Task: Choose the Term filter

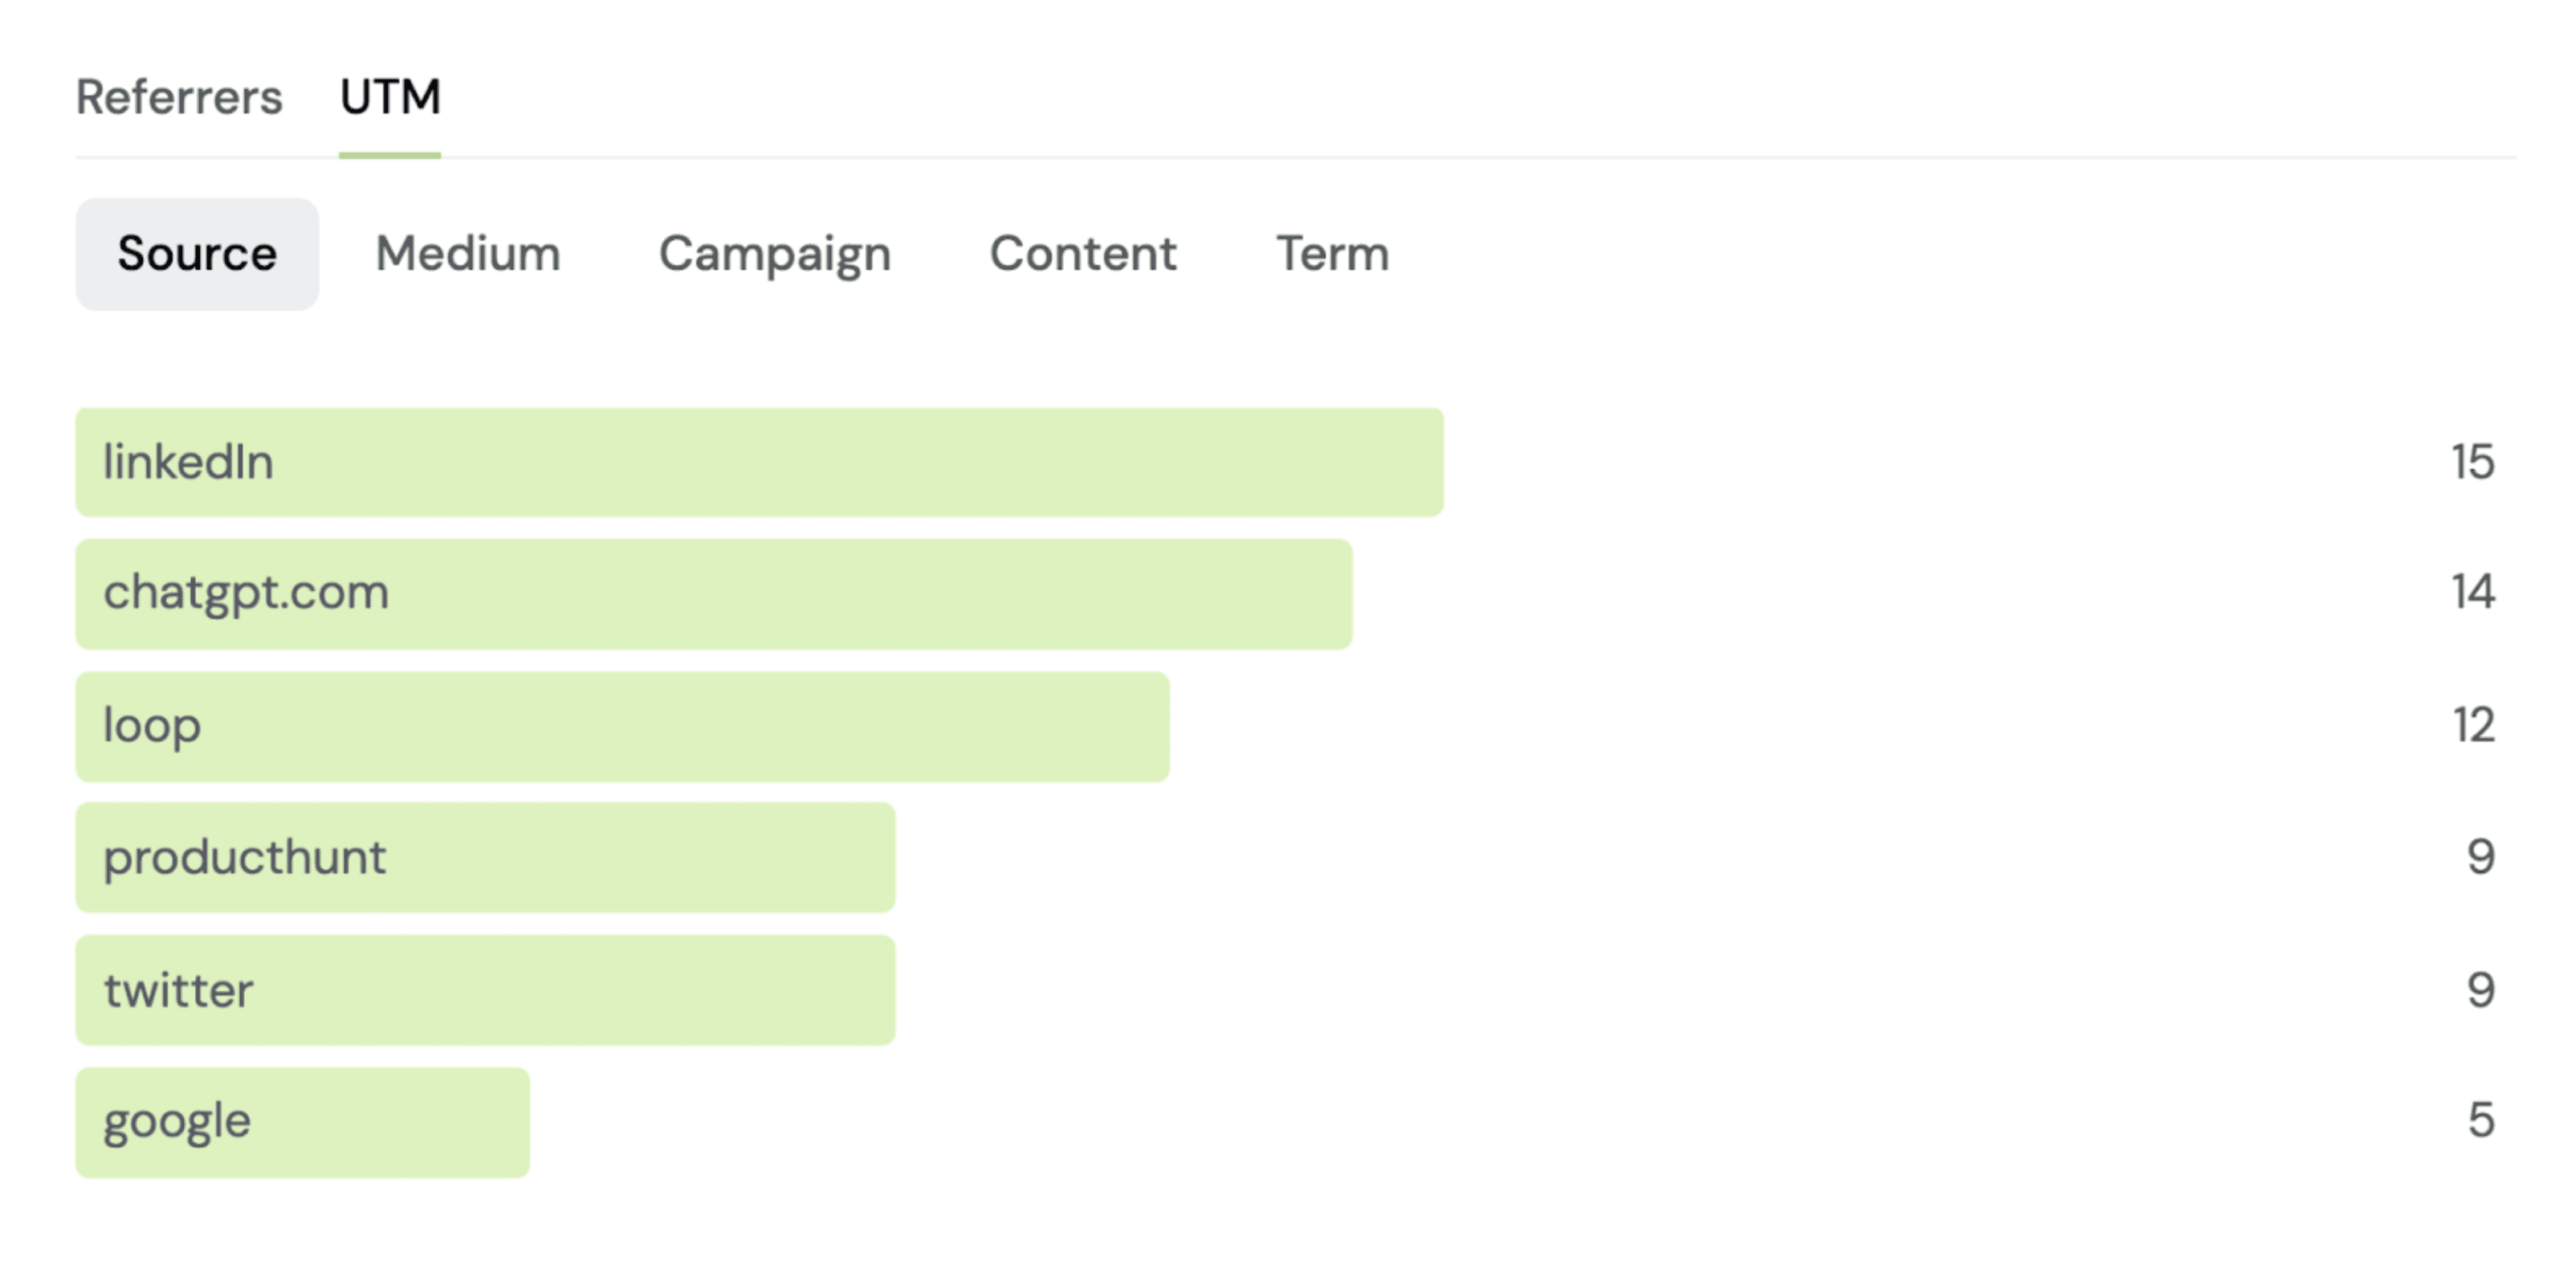Action: click(x=1333, y=253)
